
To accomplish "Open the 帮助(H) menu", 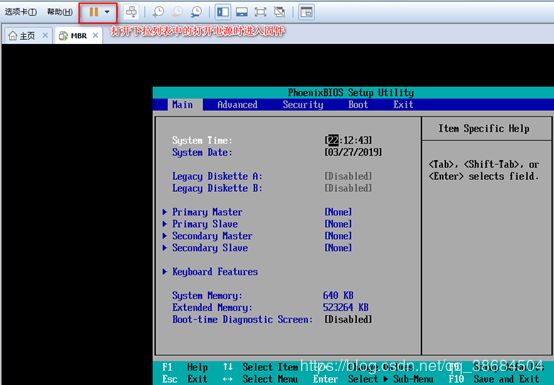I will (x=60, y=12).
